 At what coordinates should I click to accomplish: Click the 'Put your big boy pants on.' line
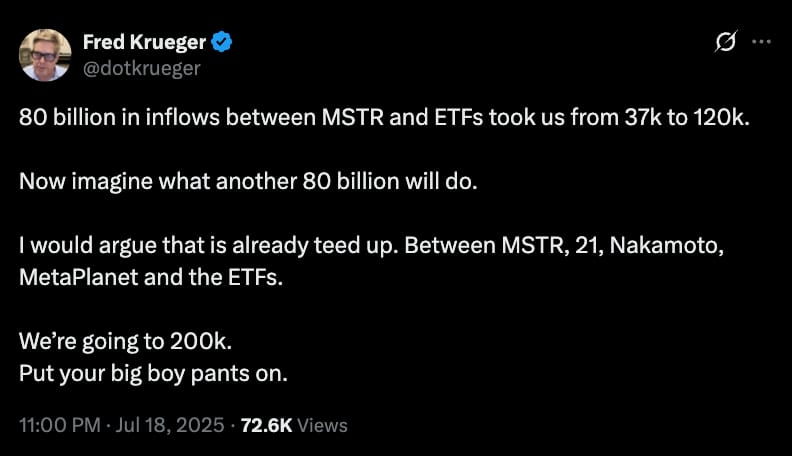point(153,374)
